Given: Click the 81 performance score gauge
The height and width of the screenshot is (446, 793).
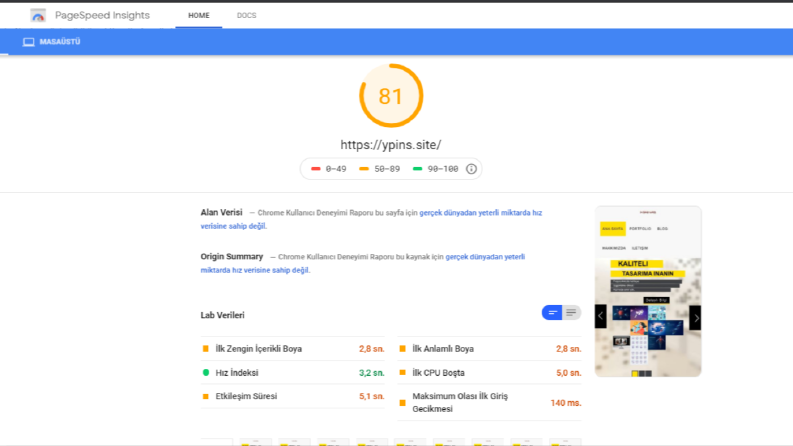Looking at the screenshot, I should tap(391, 96).
